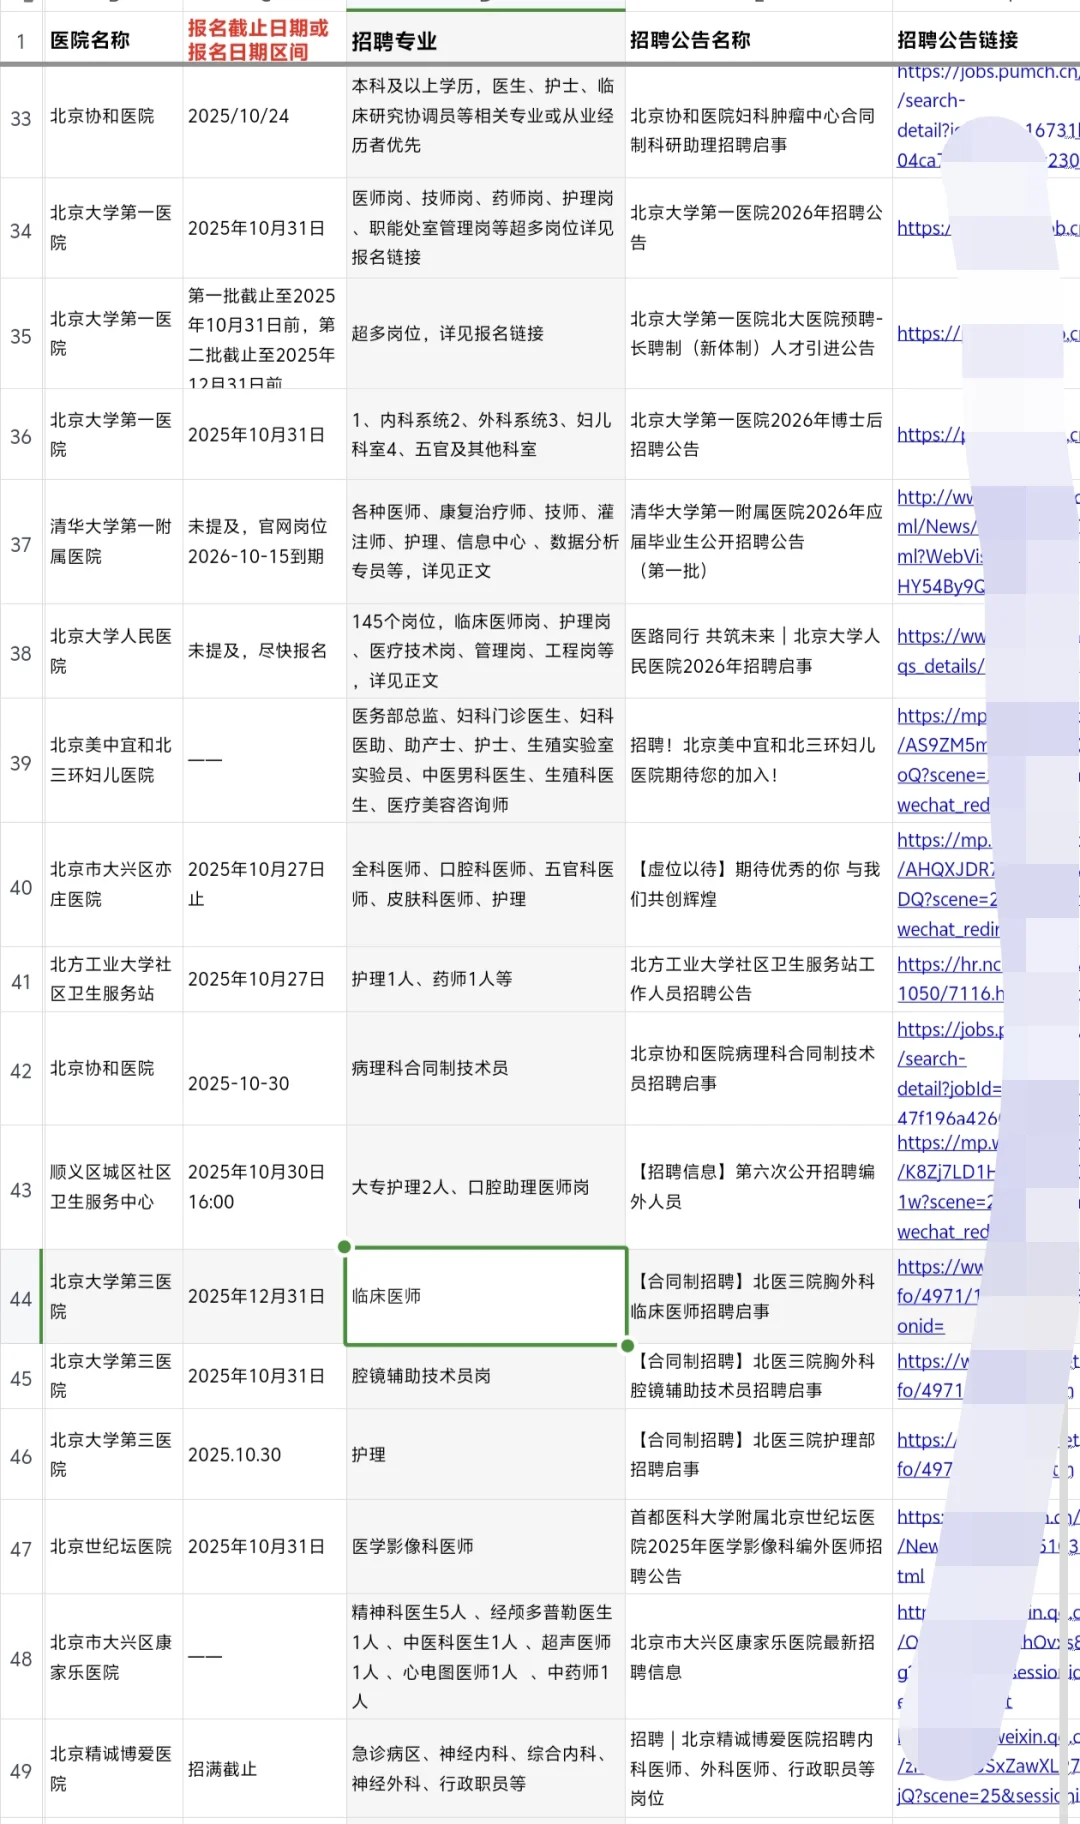The image size is (1080, 1824).
Task: Click cell 北京世纪坛医院
Action: 111,1546
